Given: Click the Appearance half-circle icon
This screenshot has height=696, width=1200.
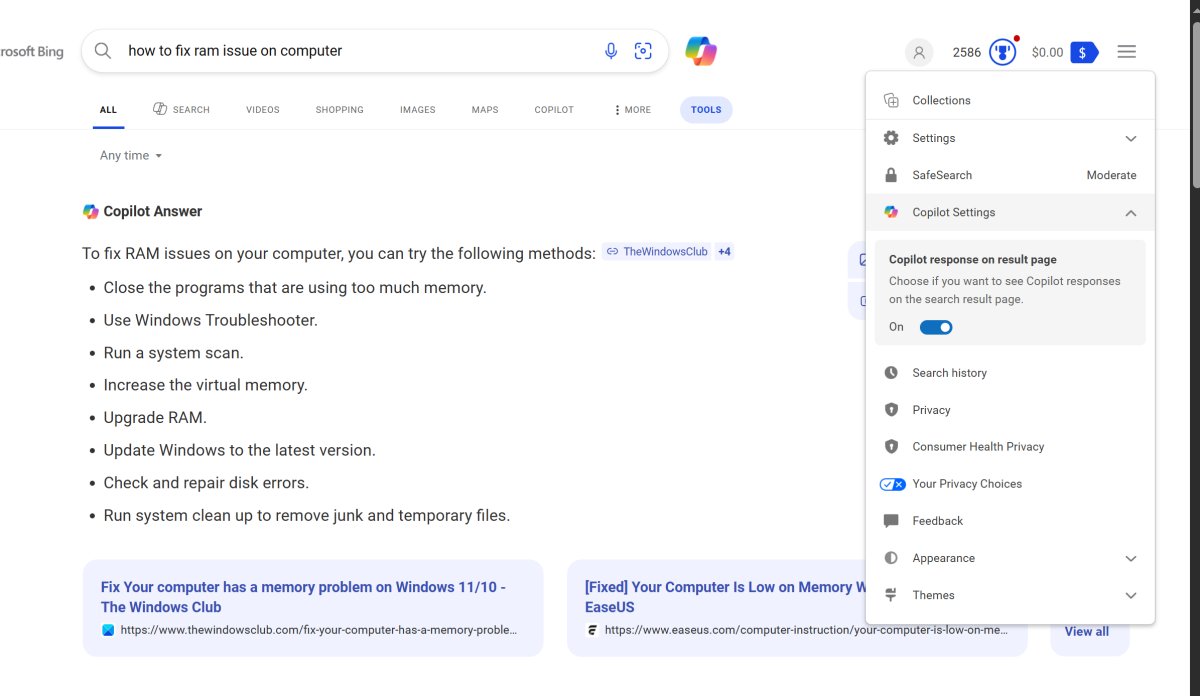Looking at the screenshot, I should coord(891,558).
